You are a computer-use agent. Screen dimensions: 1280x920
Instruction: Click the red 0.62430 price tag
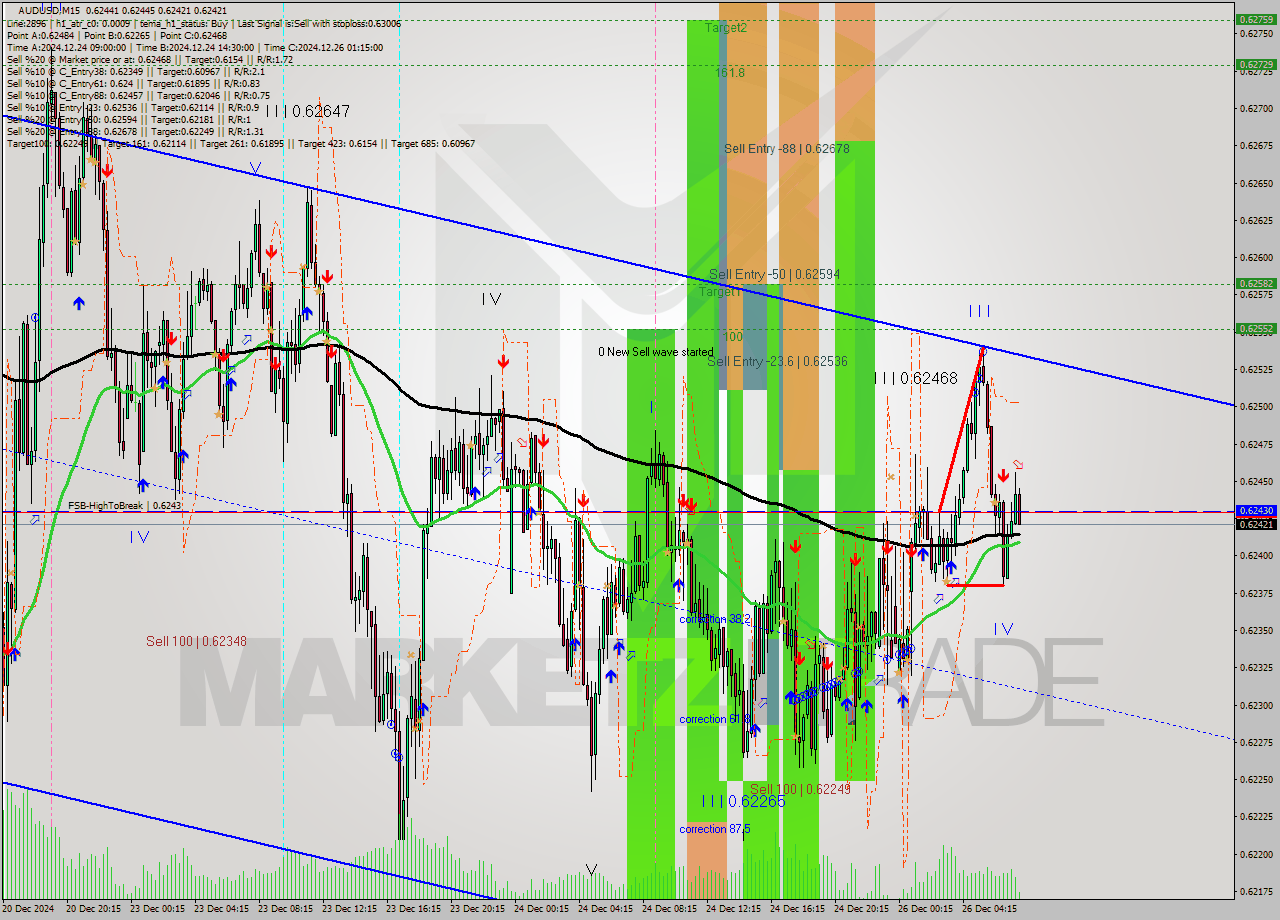1255,510
